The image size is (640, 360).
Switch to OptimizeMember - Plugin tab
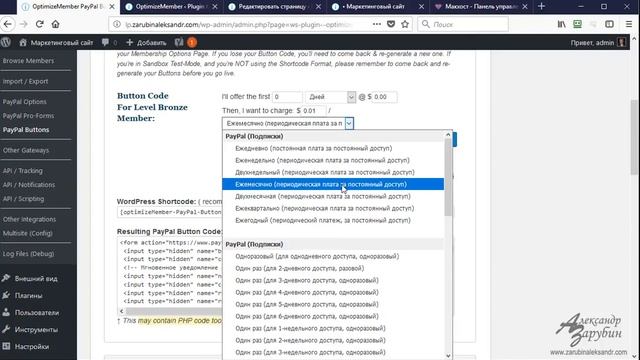[x=171, y=7]
